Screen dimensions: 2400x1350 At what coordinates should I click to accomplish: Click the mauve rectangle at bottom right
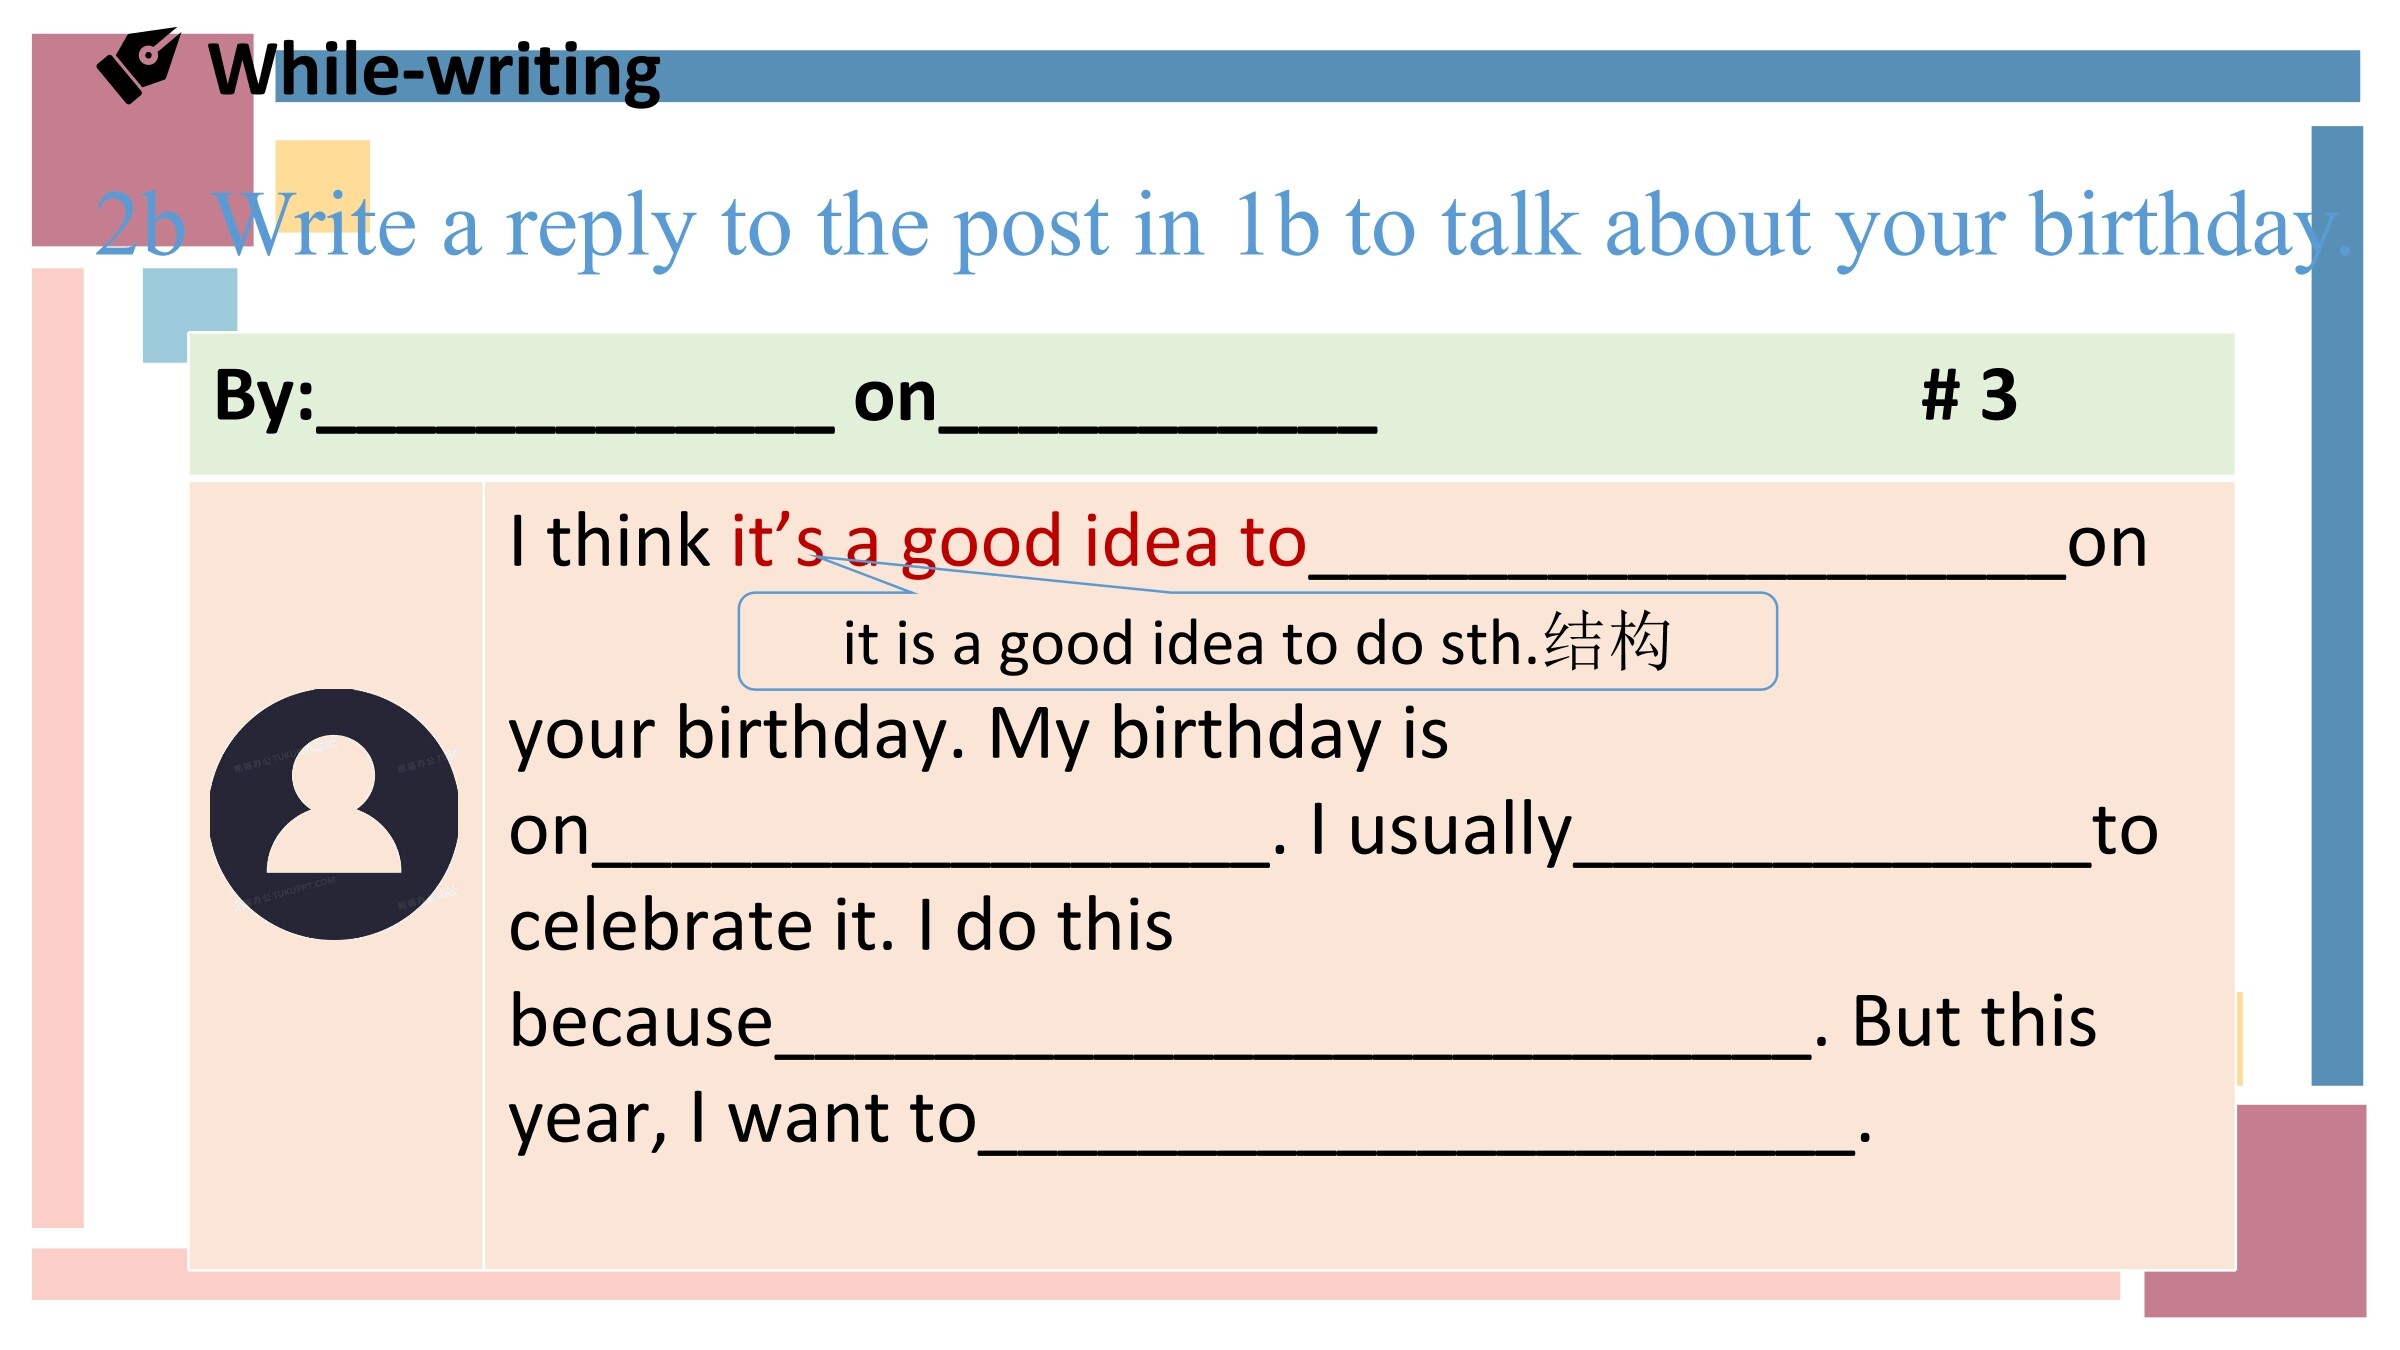point(2299,1210)
